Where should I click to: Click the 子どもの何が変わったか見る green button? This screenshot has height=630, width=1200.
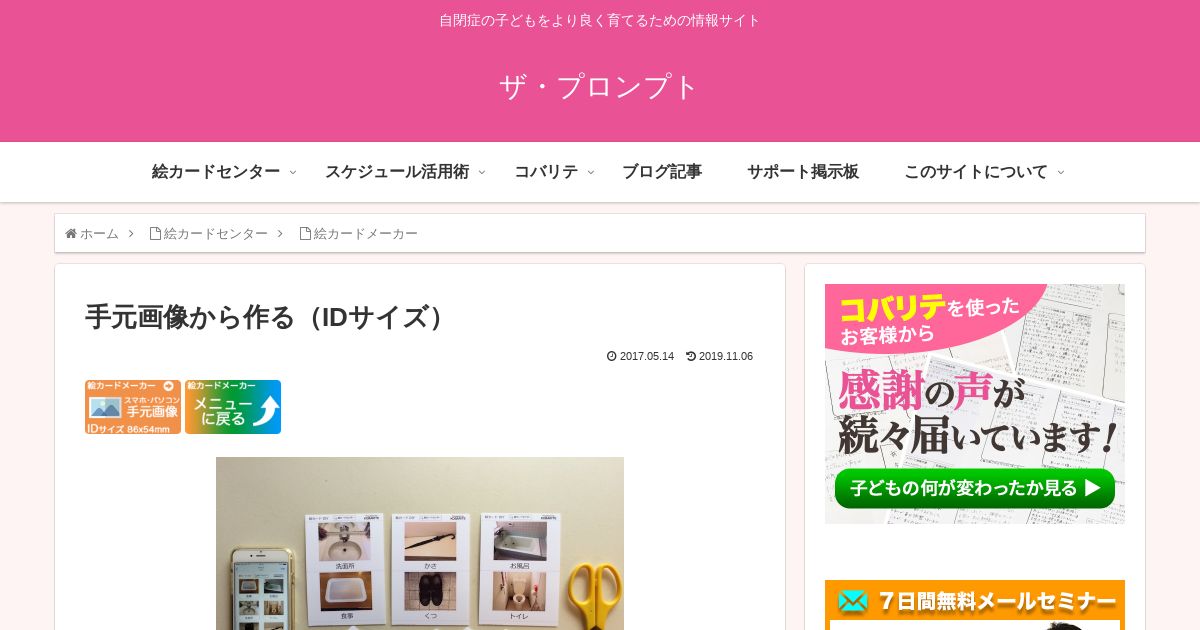coord(975,488)
